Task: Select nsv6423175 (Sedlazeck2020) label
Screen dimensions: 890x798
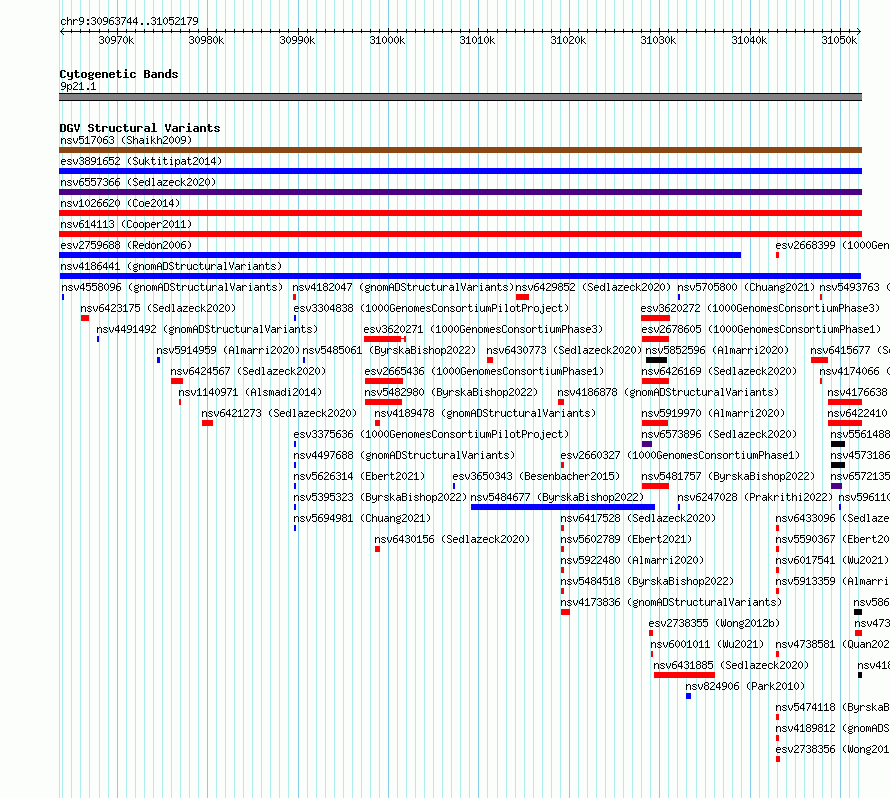Action: pos(158,308)
